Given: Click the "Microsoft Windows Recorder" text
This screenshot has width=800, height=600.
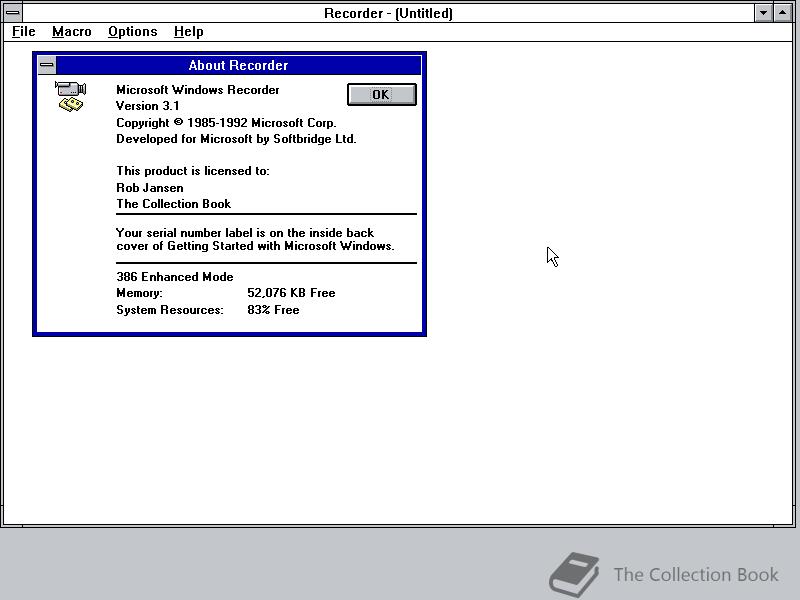Looking at the screenshot, I should coord(197,90).
